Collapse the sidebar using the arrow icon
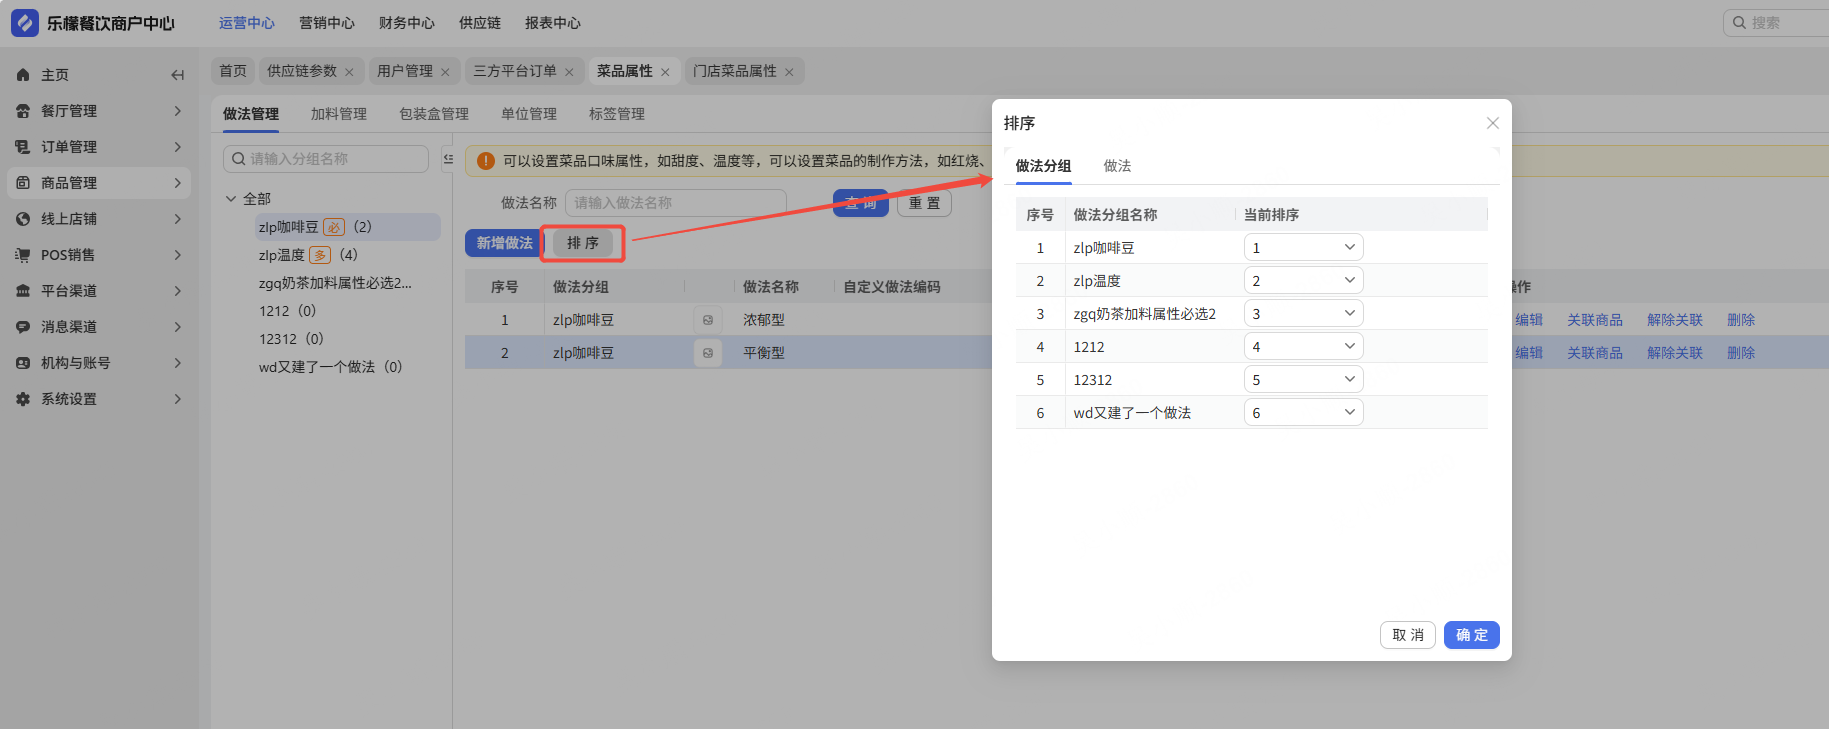 tap(178, 75)
